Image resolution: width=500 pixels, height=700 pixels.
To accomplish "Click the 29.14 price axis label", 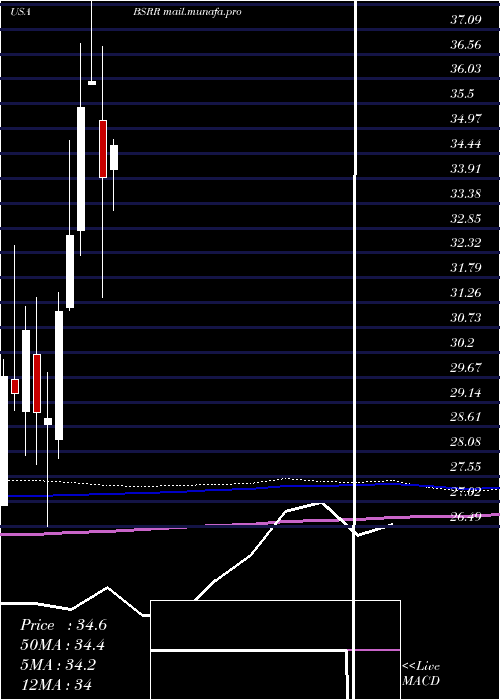I will pyautogui.click(x=466, y=393).
